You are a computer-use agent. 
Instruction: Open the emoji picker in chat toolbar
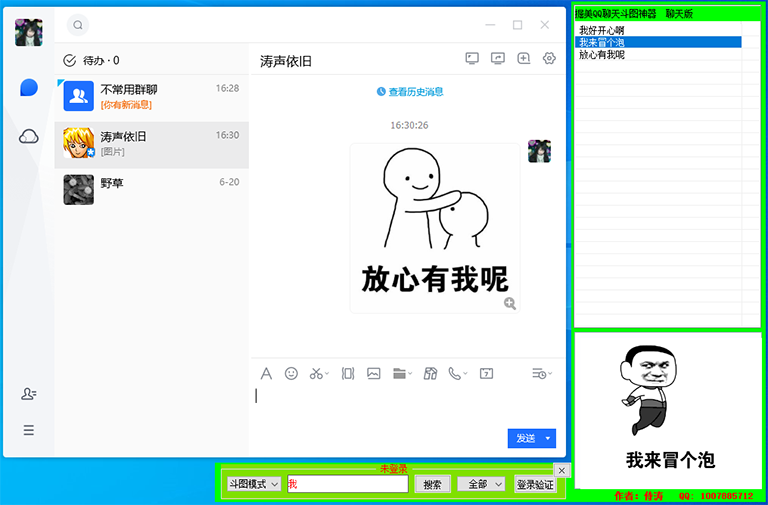(x=291, y=373)
